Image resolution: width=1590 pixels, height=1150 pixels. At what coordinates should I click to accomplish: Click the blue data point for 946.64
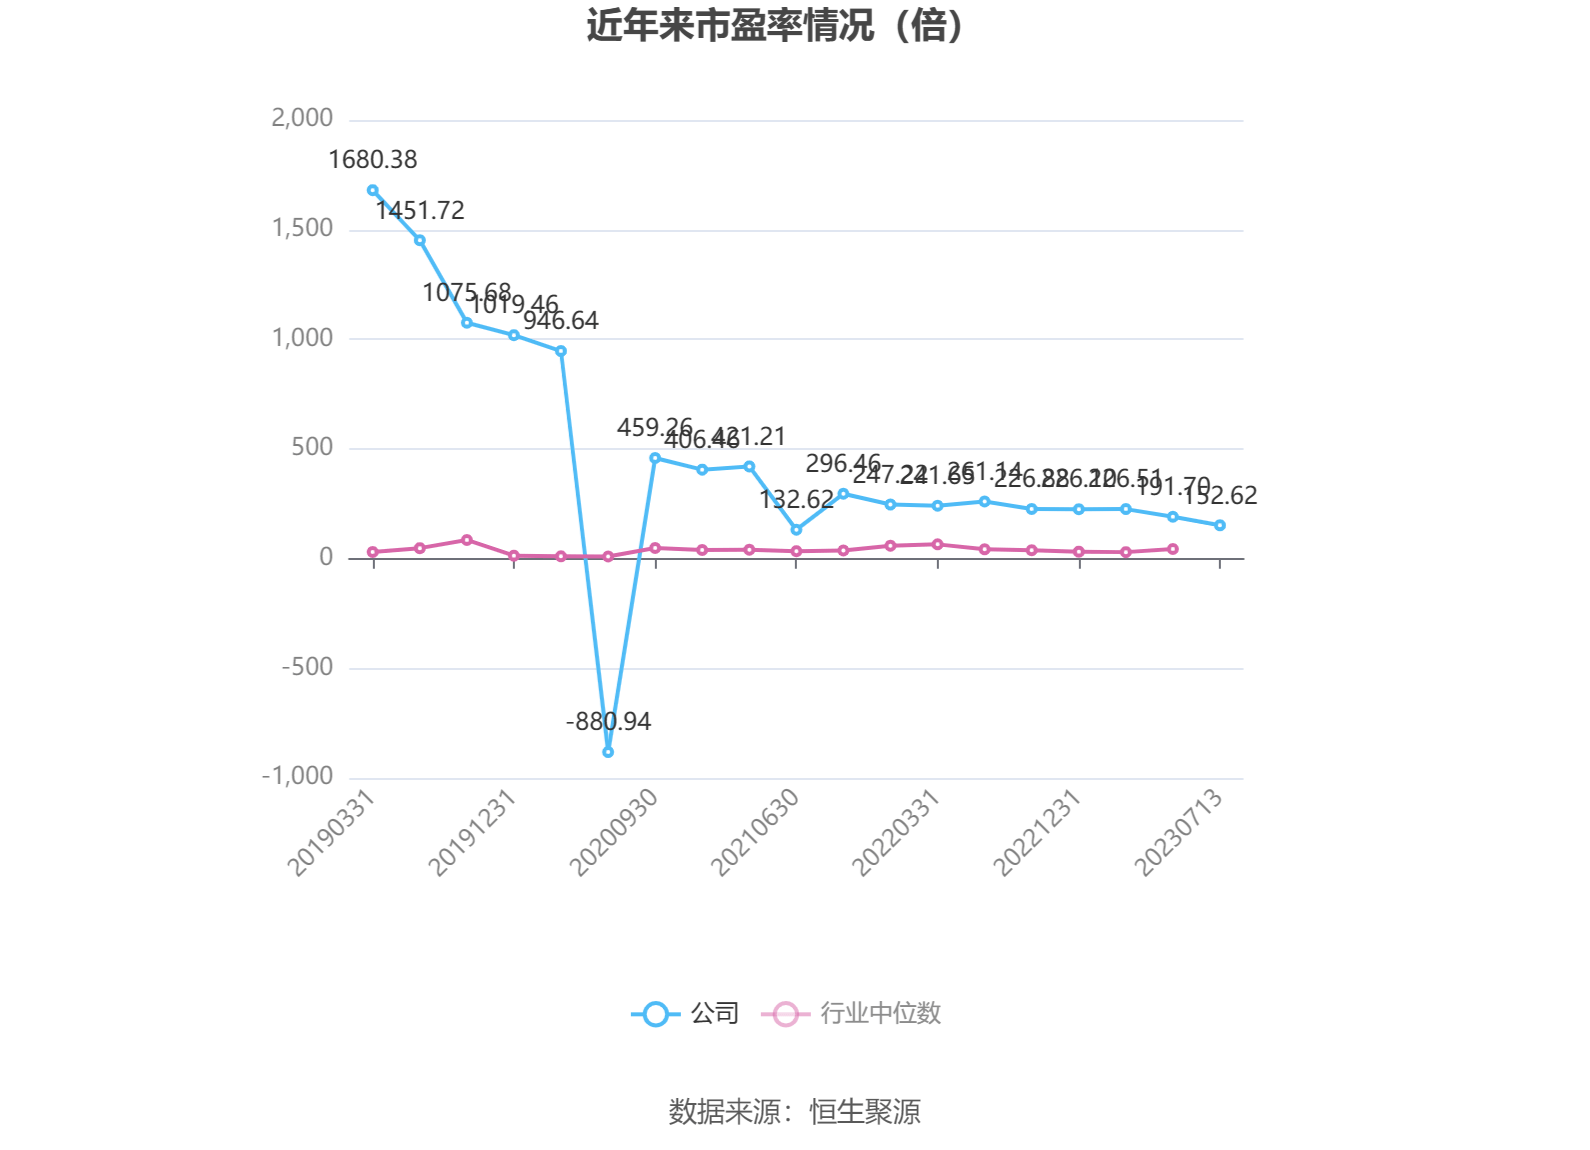click(x=561, y=351)
